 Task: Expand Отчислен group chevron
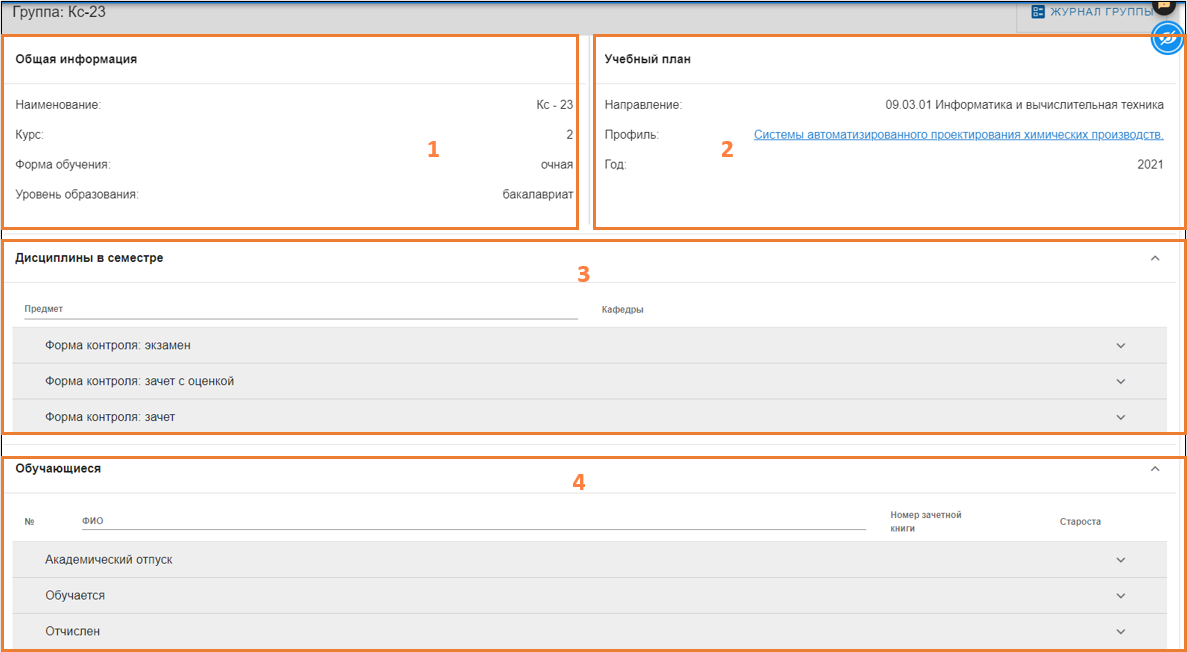click(x=1120, y=632)
